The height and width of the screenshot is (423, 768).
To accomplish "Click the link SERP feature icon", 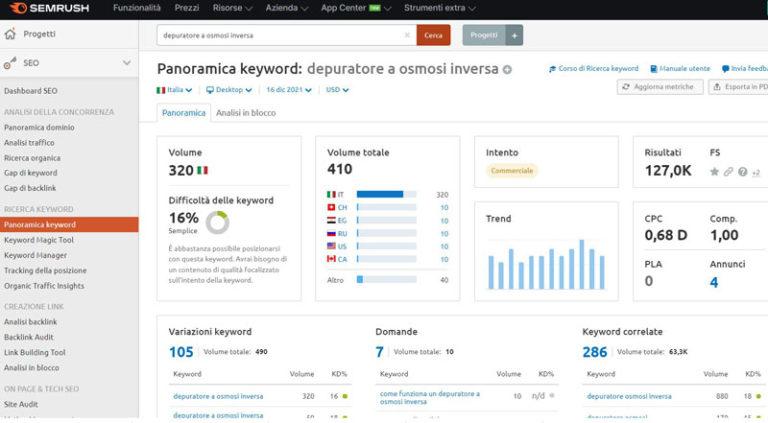I will [728, 171].
